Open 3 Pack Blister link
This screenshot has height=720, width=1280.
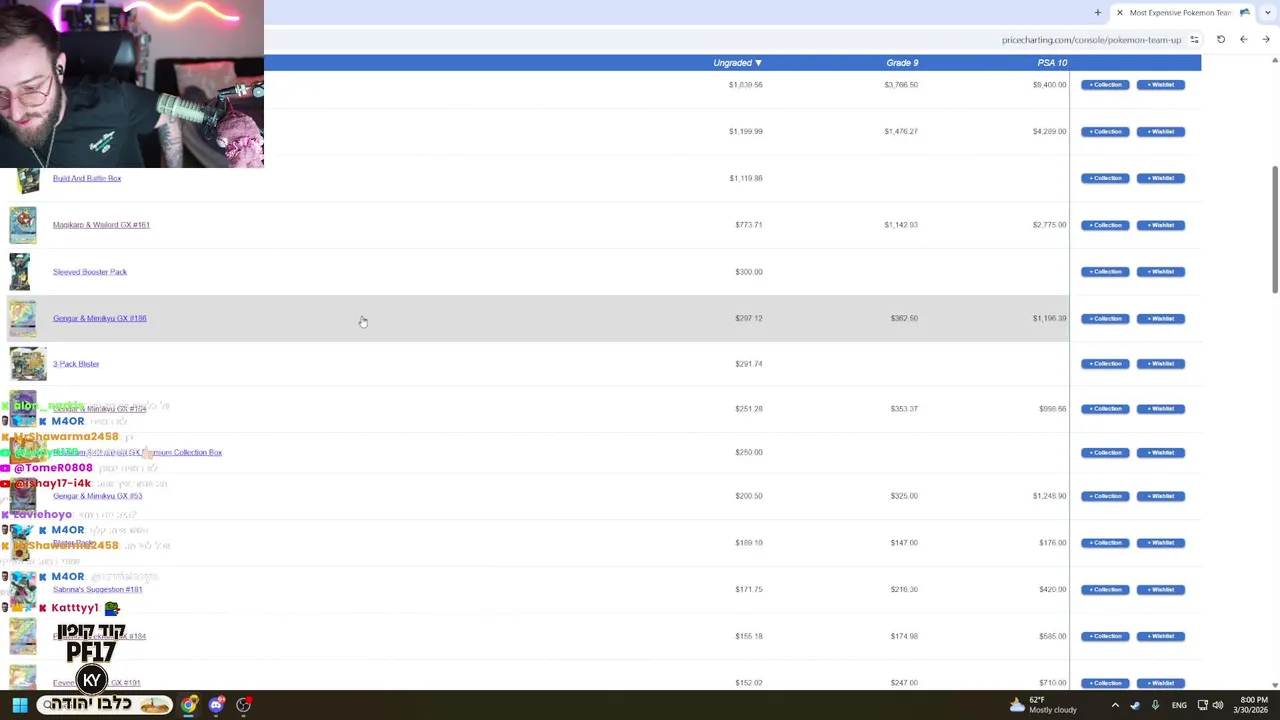click(76, 364)
